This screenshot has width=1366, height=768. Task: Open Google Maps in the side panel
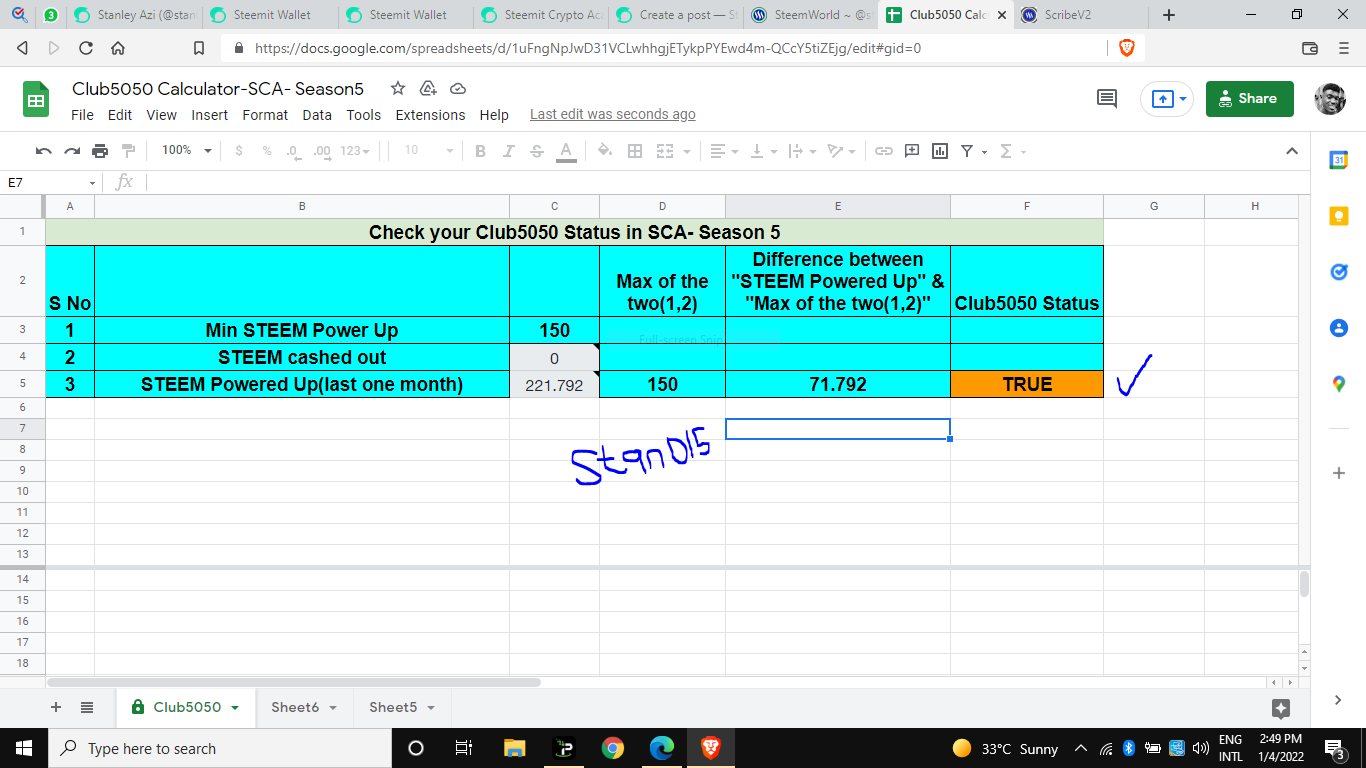tap(1339, 384)
